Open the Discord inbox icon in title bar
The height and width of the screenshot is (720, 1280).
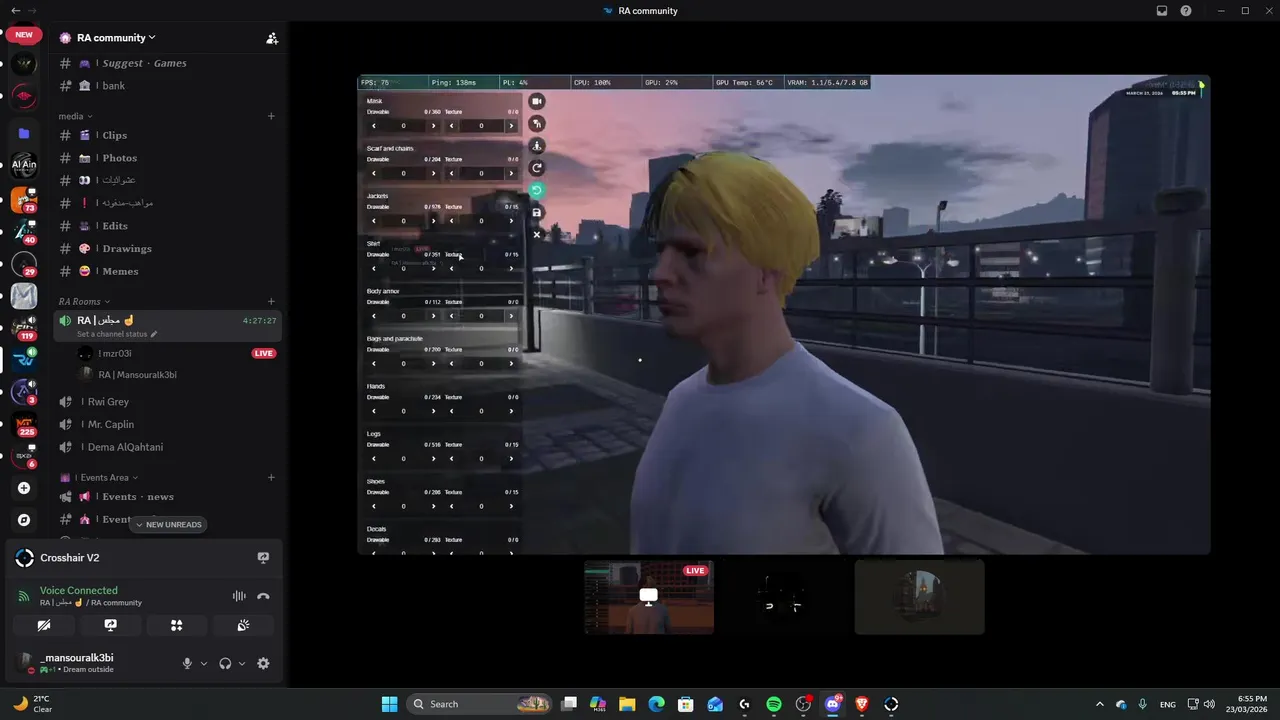(1162, 11)
